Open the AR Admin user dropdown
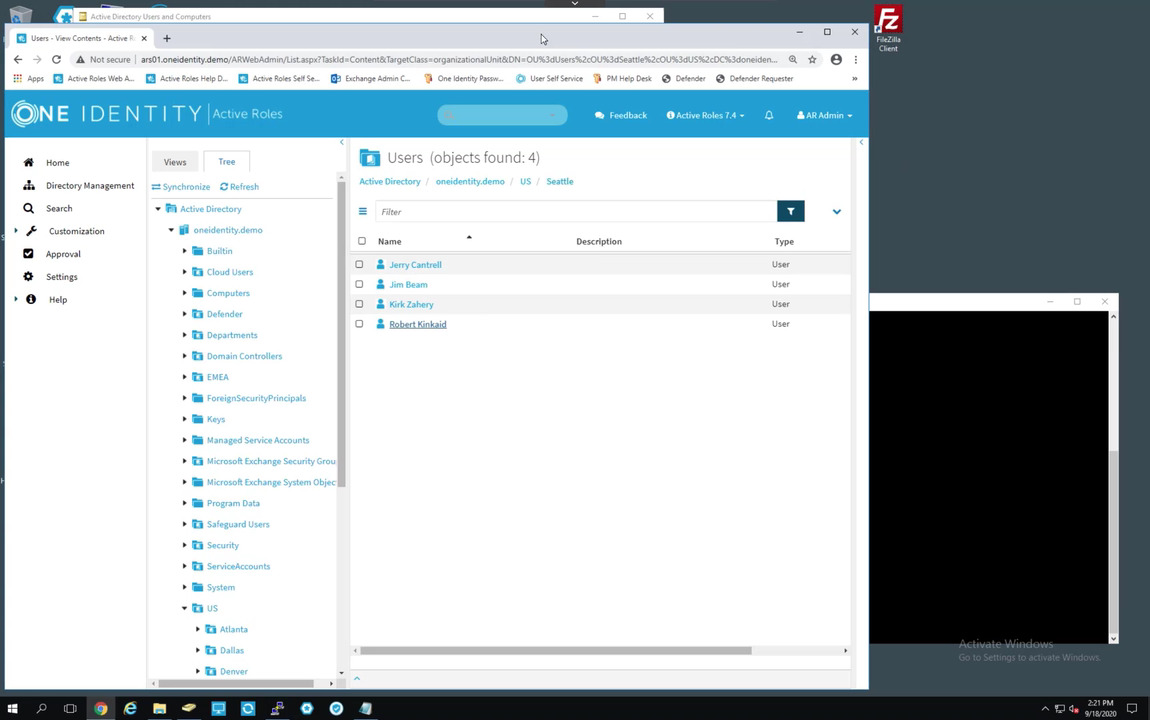This screenshot has height=720, width=1150. click(824, 115)
